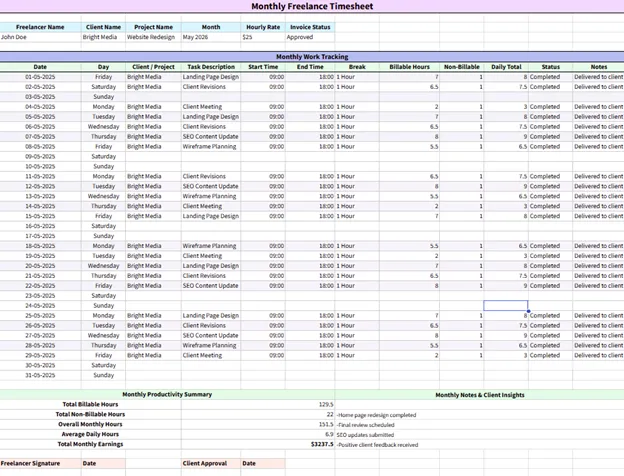Select the Date cell beside Client Approval

pyautogui.click(x=263, y=463)
